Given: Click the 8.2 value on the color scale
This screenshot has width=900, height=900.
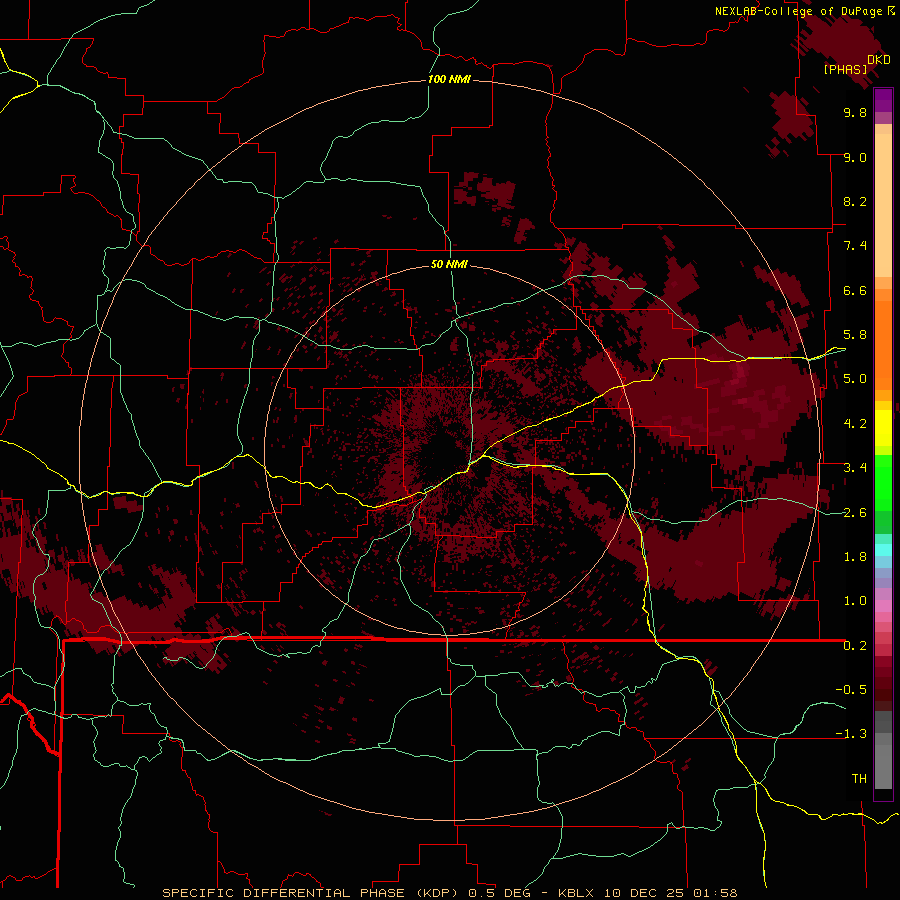Looking at the screenshot, I should pos(855,201).
